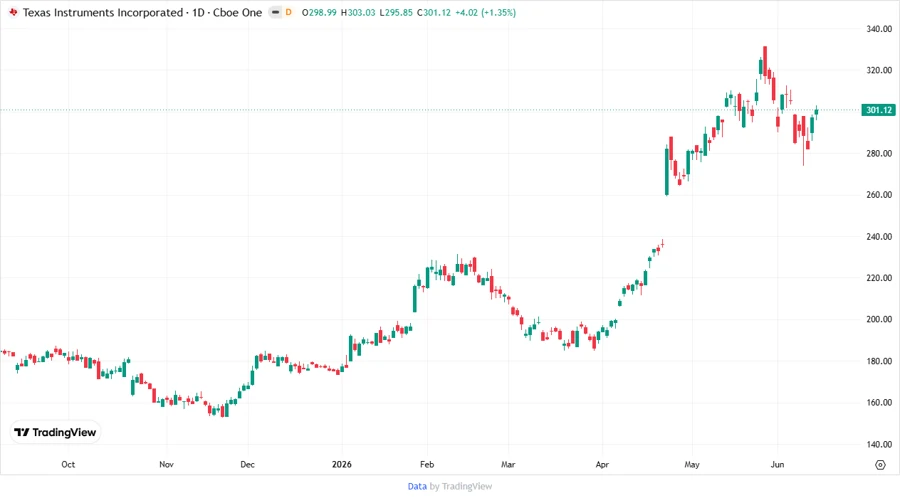Screen dimensions: 900x498
Task: Select the 1D interval label
Action: click(199, 12)
